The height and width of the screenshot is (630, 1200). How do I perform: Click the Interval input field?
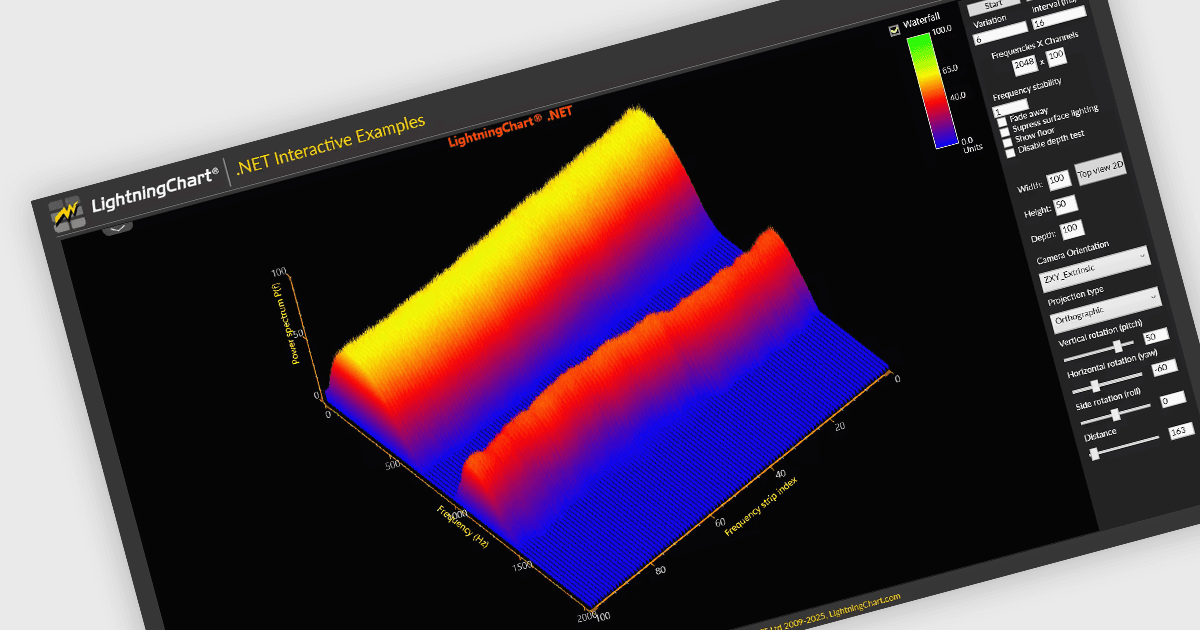pos(1059,17)
